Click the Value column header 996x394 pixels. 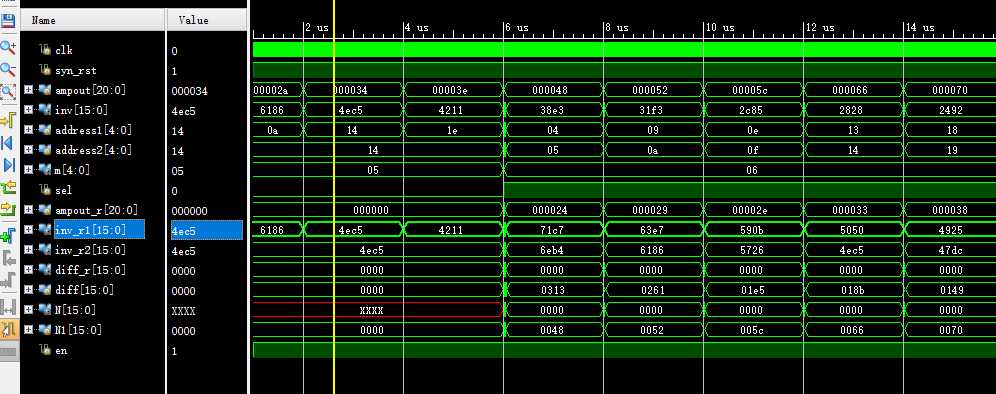coord(206,20)
